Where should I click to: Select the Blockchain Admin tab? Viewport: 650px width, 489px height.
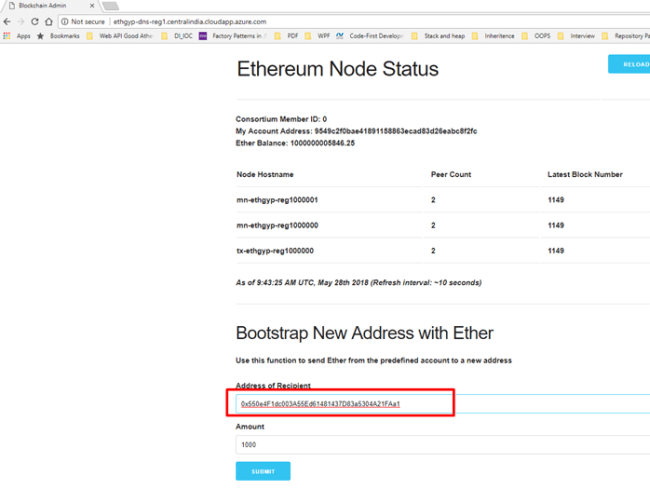[x=45, y=5]
